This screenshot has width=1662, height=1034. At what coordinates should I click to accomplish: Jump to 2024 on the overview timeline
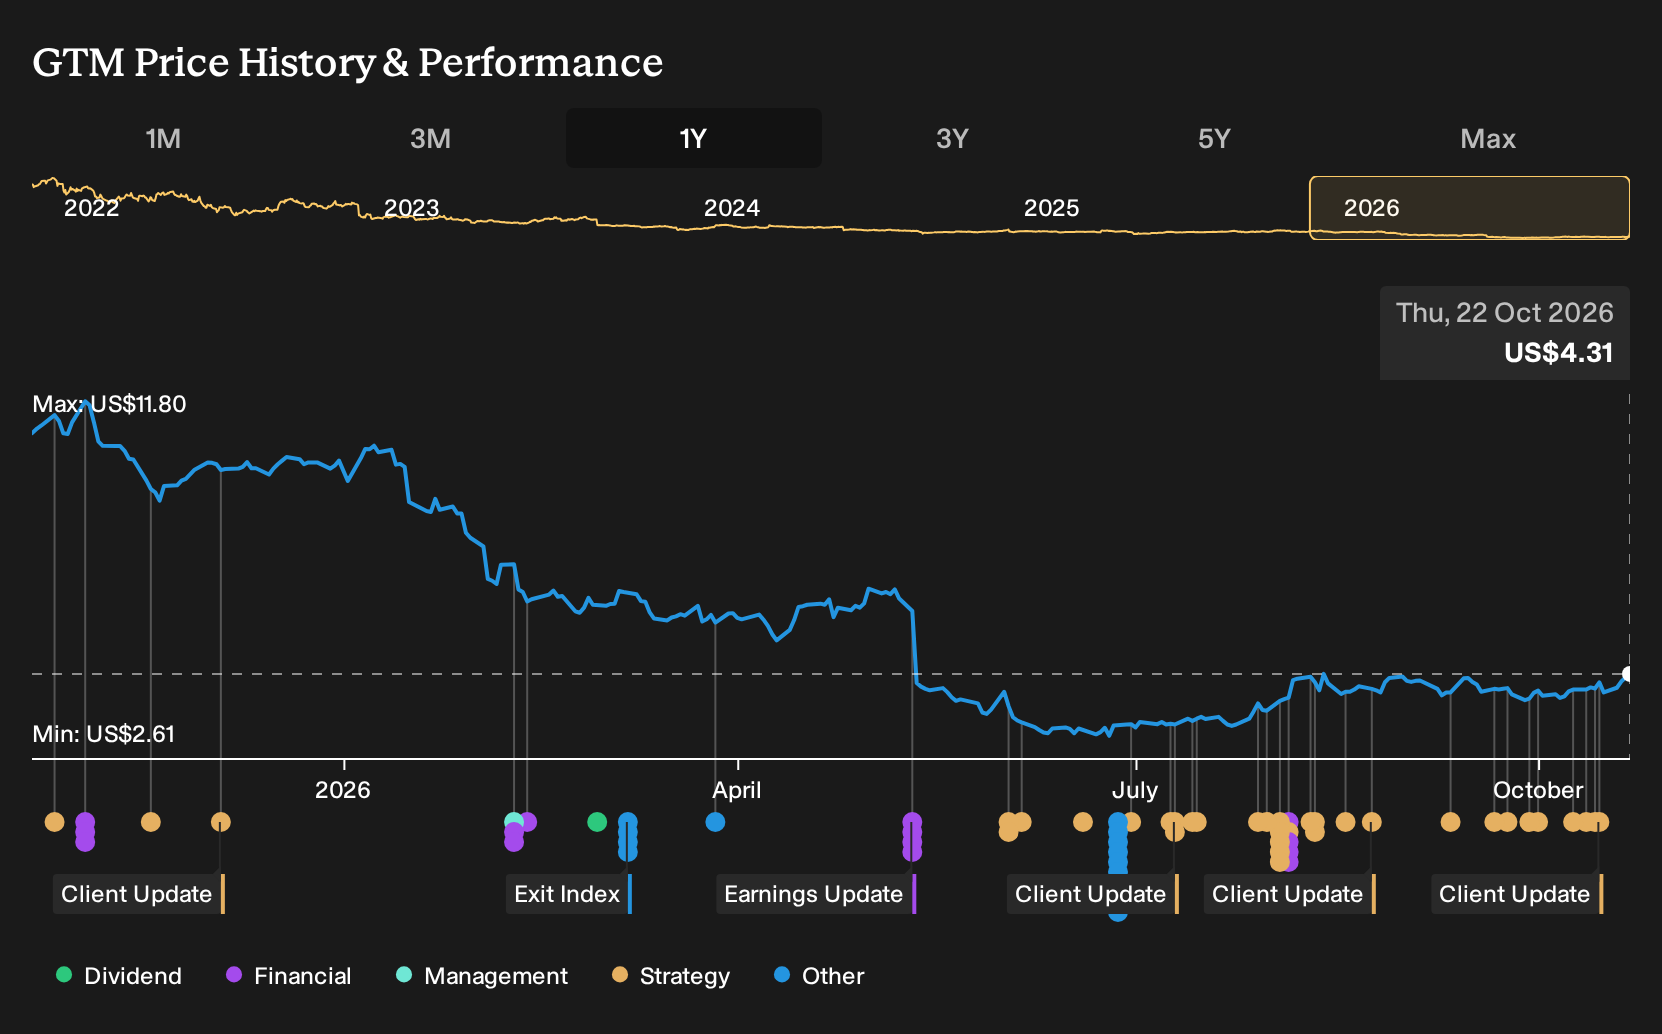point(731,208)
